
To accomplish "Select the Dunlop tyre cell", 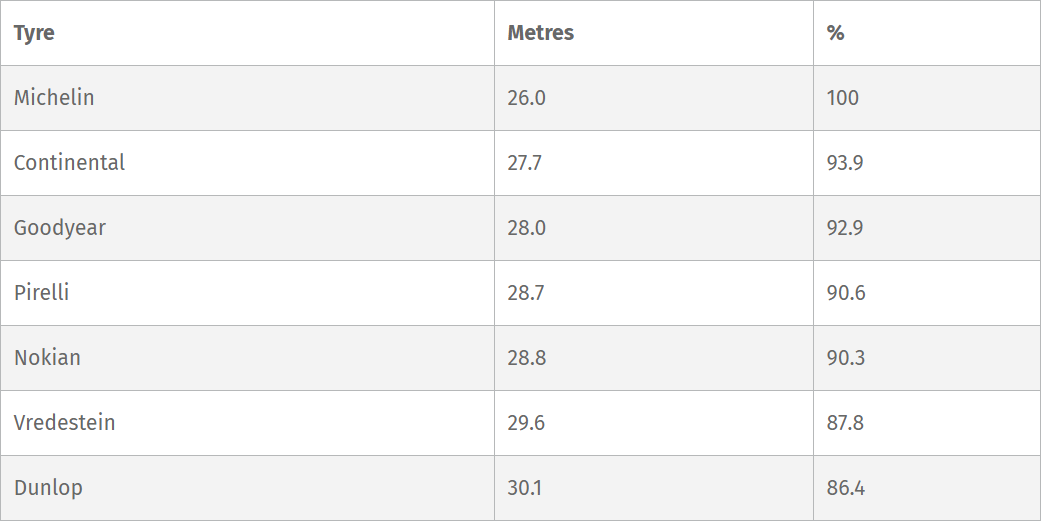I will click(48, 488).
